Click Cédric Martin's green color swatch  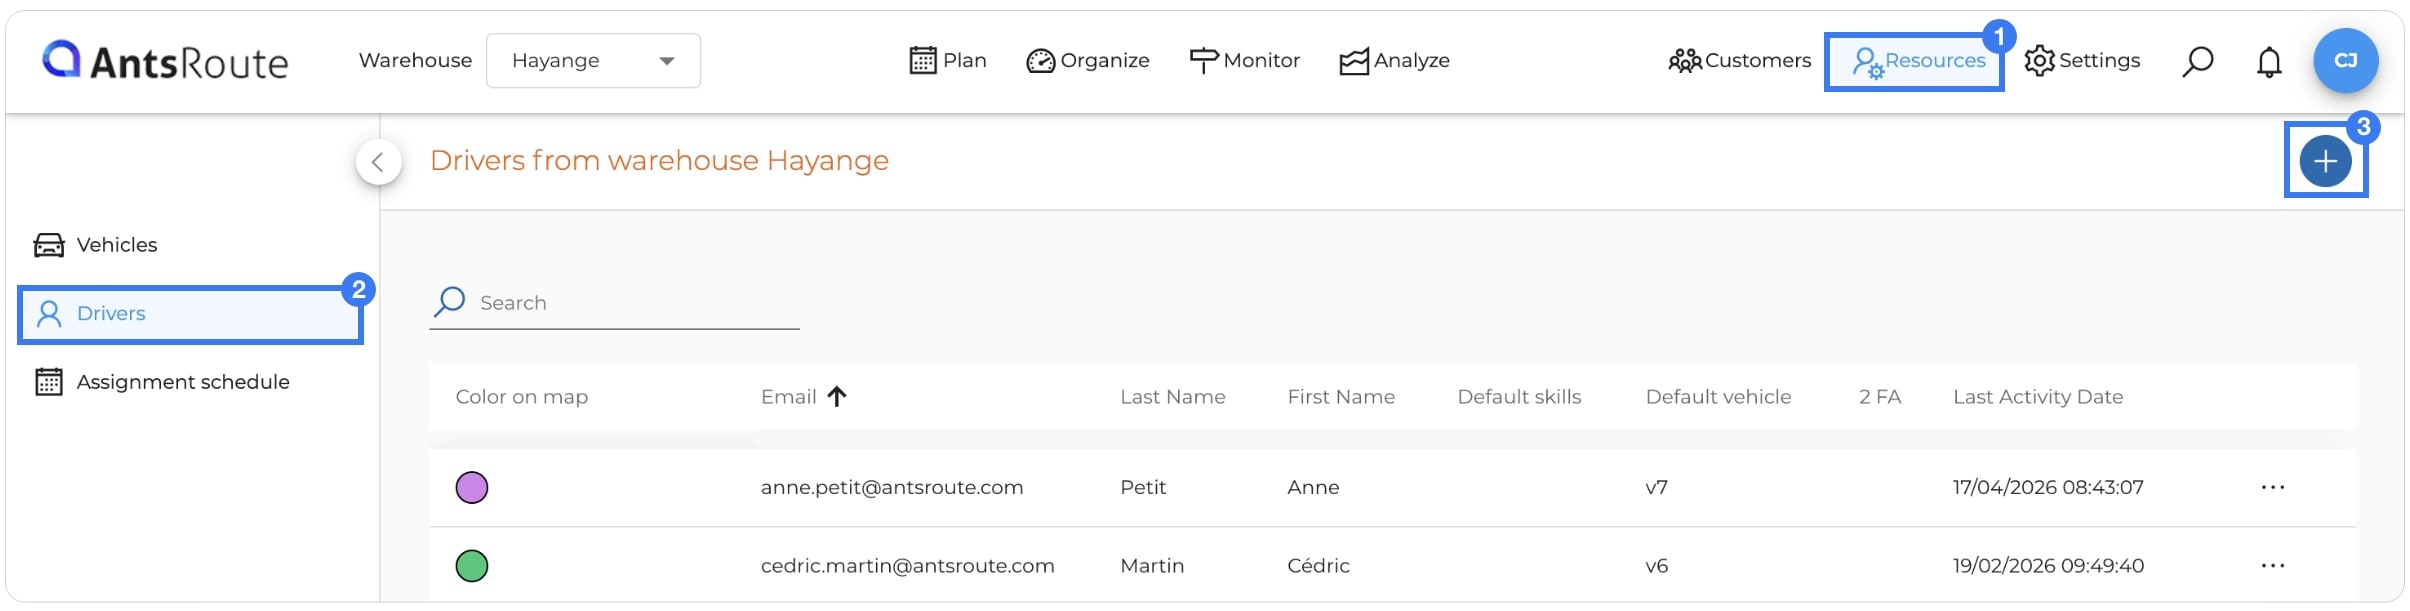tap(472, 566)
